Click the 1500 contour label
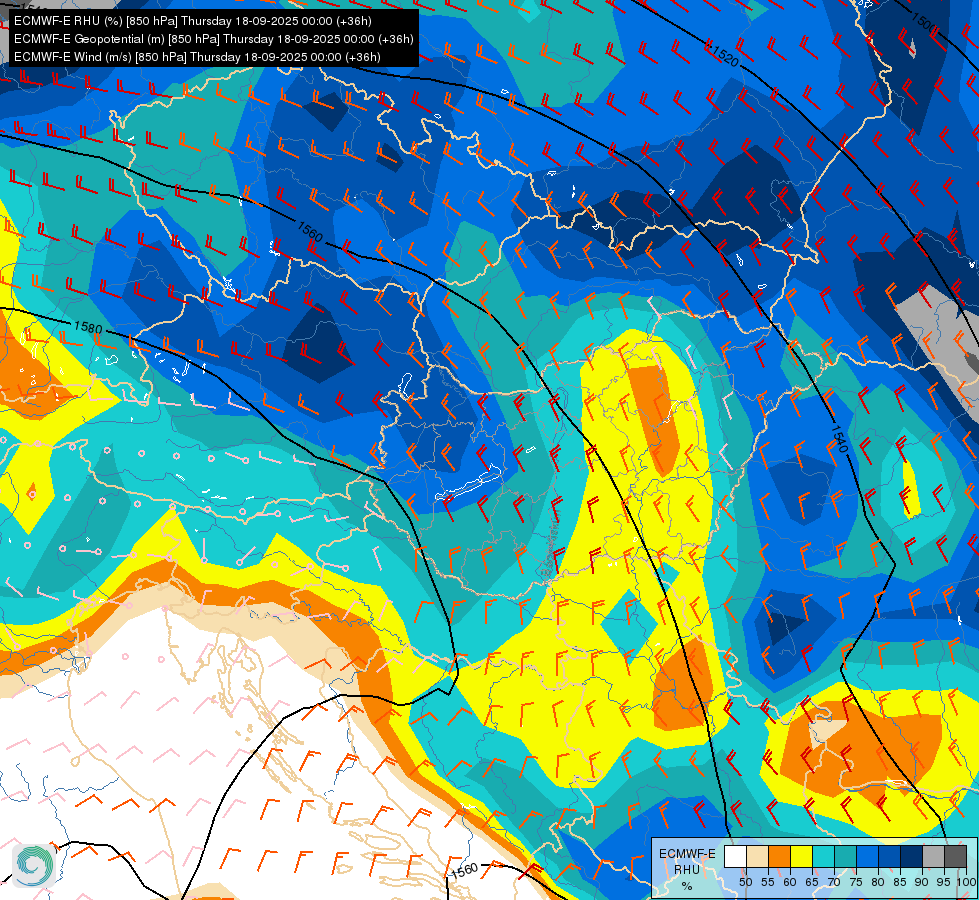 coord(923,22)
